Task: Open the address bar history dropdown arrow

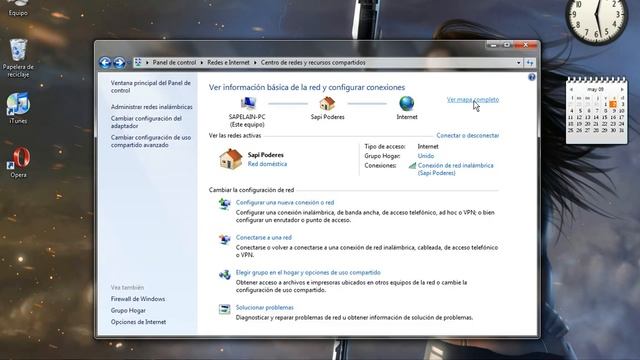Action: 518,63
